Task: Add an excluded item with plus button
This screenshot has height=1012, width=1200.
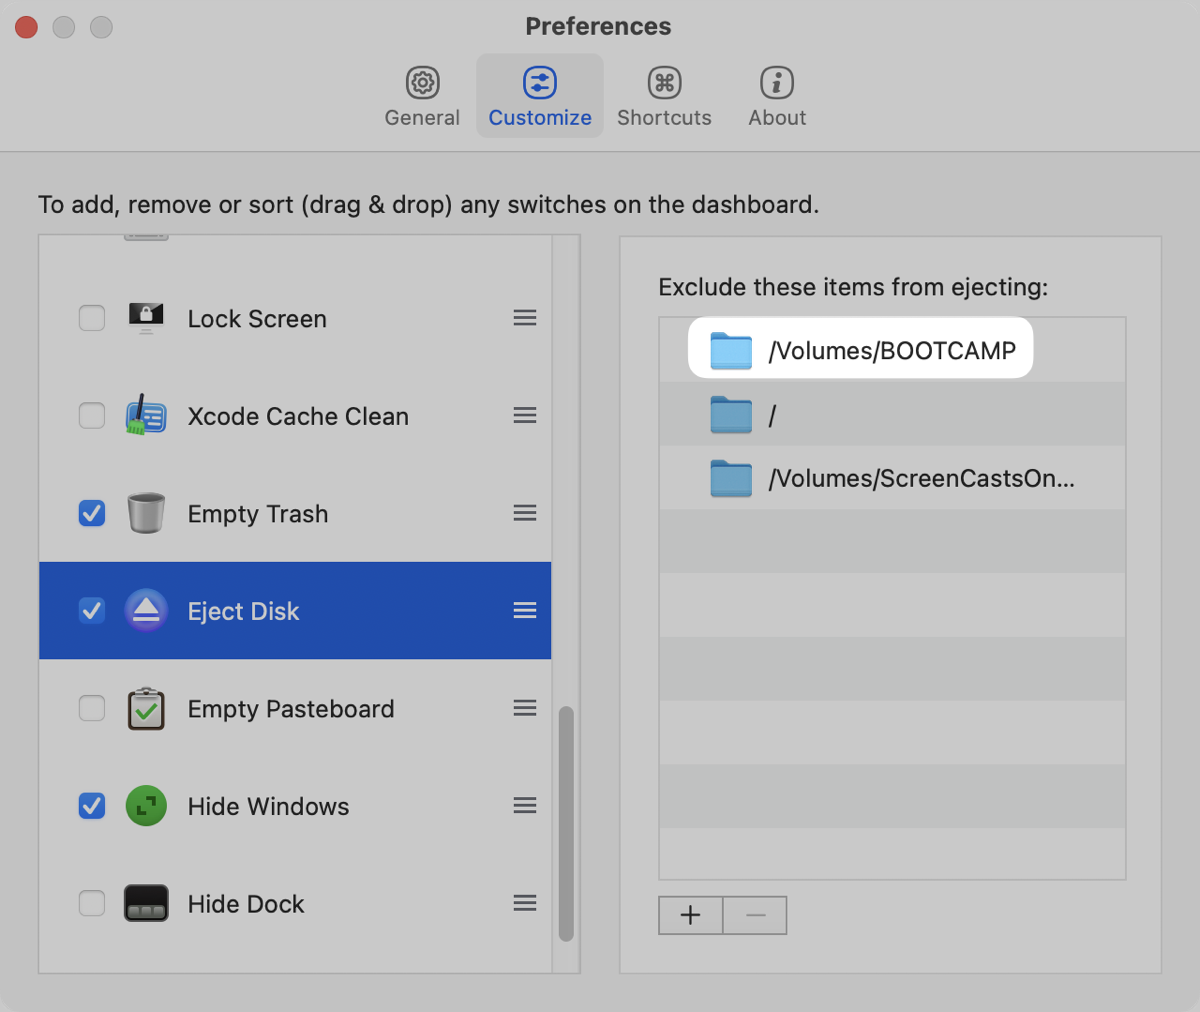Action: [x=690, y=915]
